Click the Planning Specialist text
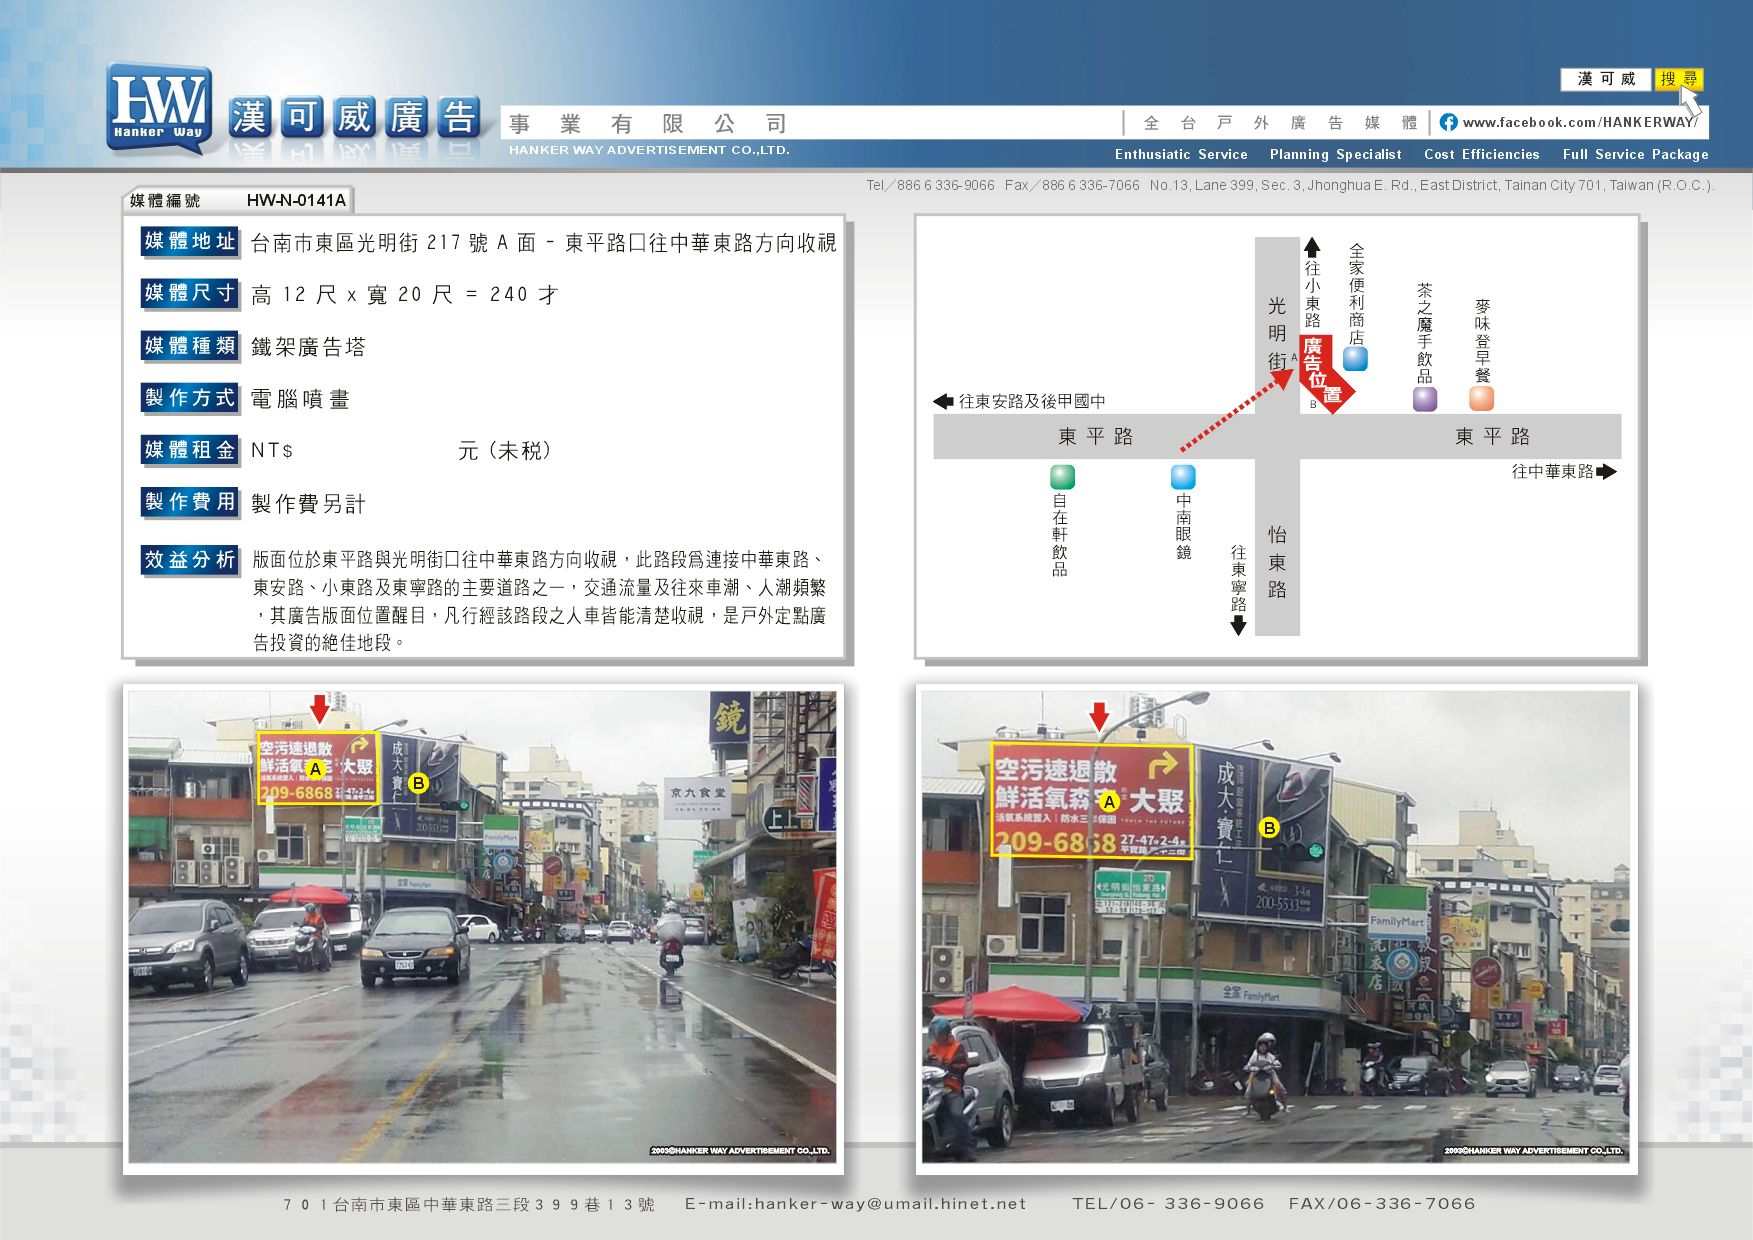Image resolution: width=1753 pixels, height=1240 pixels. coord(1335,154)
